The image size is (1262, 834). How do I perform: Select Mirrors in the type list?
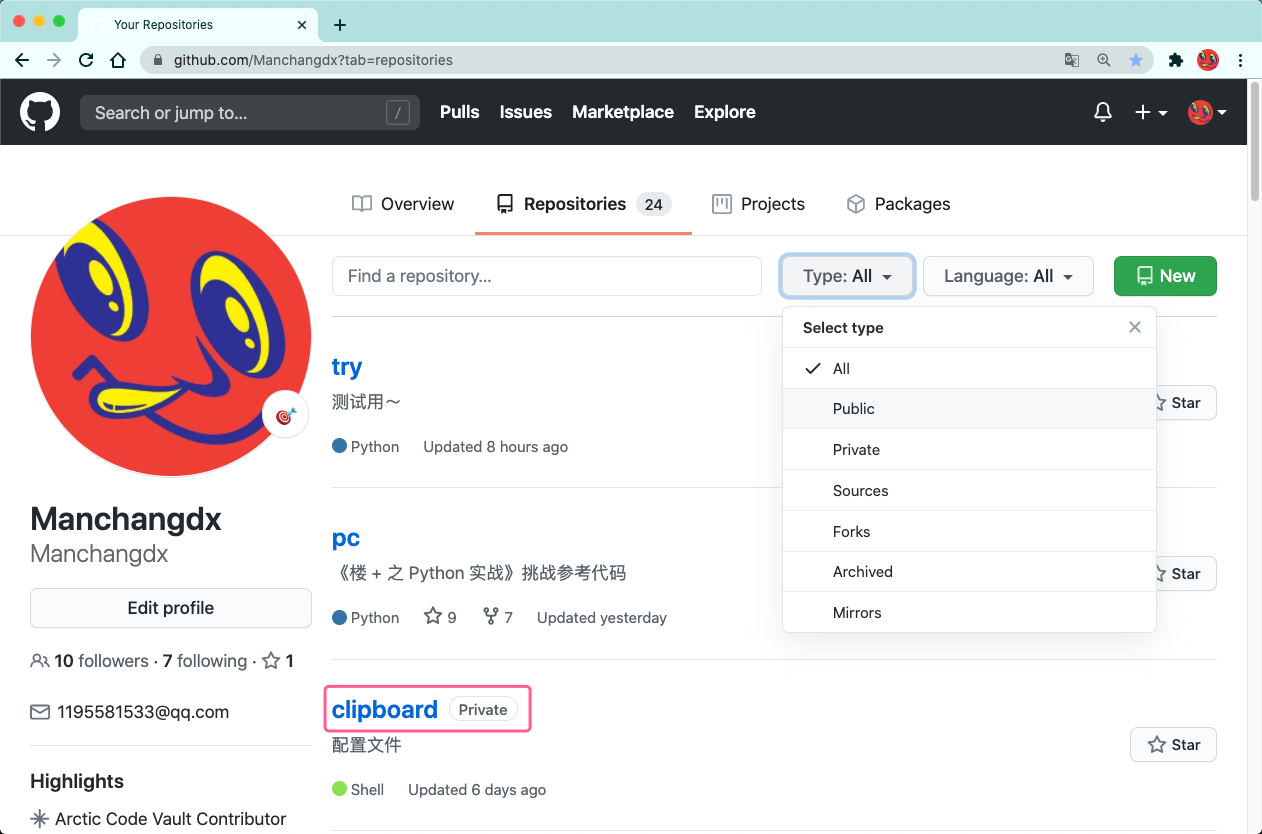[x=969, y=613]
